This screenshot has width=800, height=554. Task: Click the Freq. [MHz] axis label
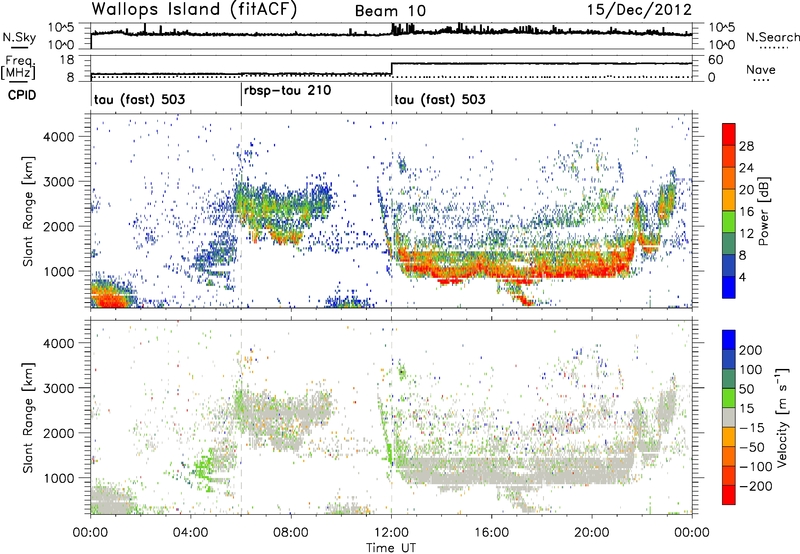click(x=18, y=68)
